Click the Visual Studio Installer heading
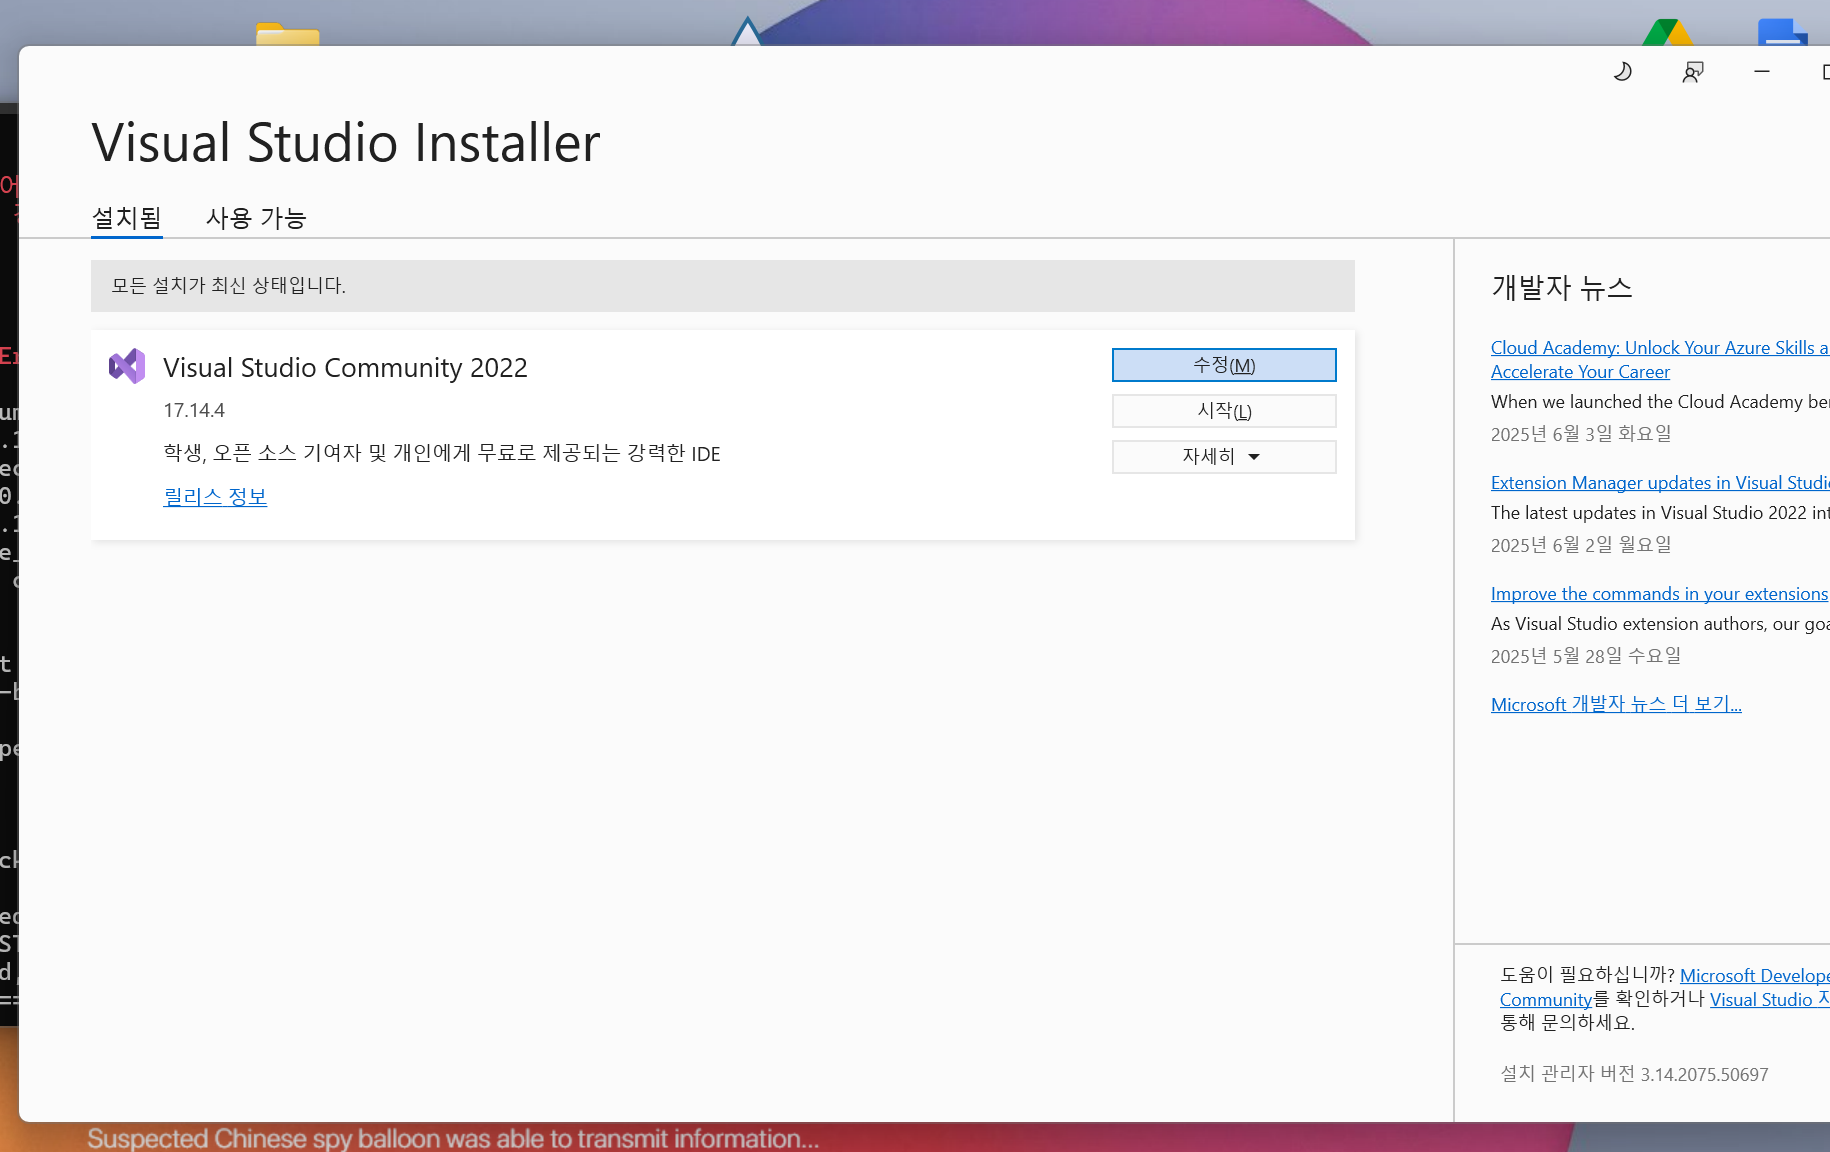1830x1152 pixels. tap(346, 143)
